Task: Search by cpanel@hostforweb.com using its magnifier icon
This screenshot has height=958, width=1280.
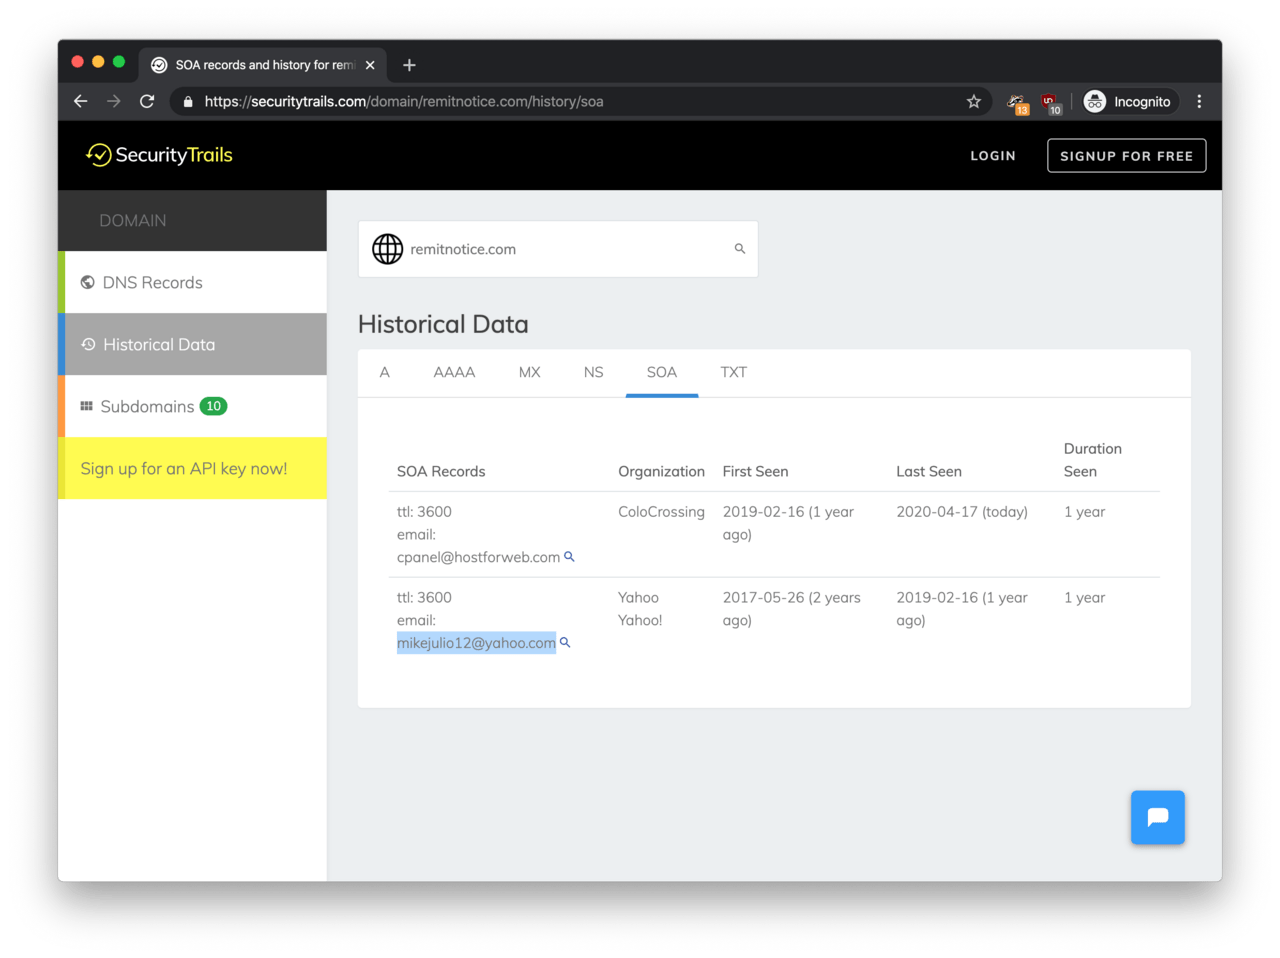Action: (x=569, y=556)
